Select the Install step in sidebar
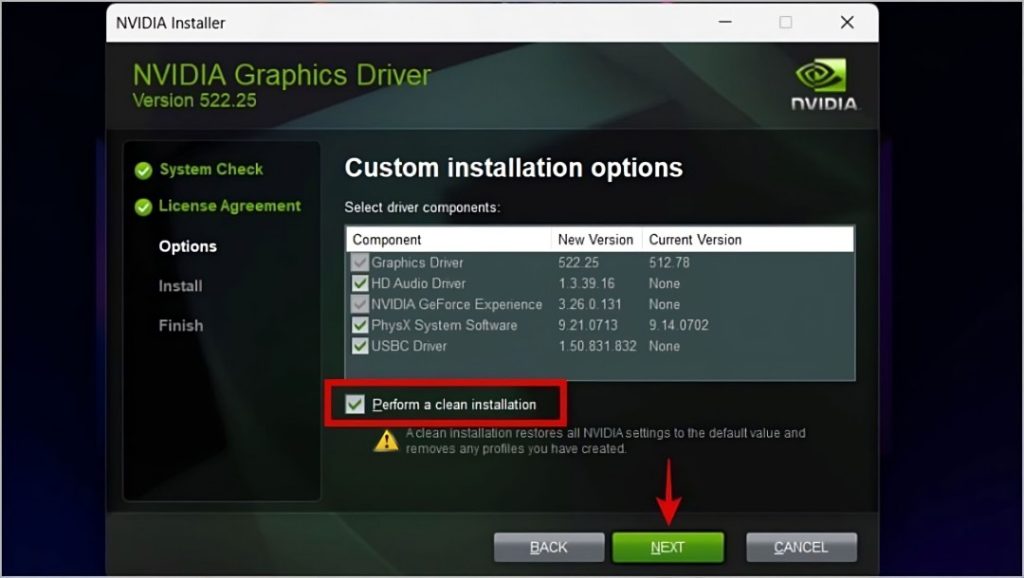 (180, 286)
